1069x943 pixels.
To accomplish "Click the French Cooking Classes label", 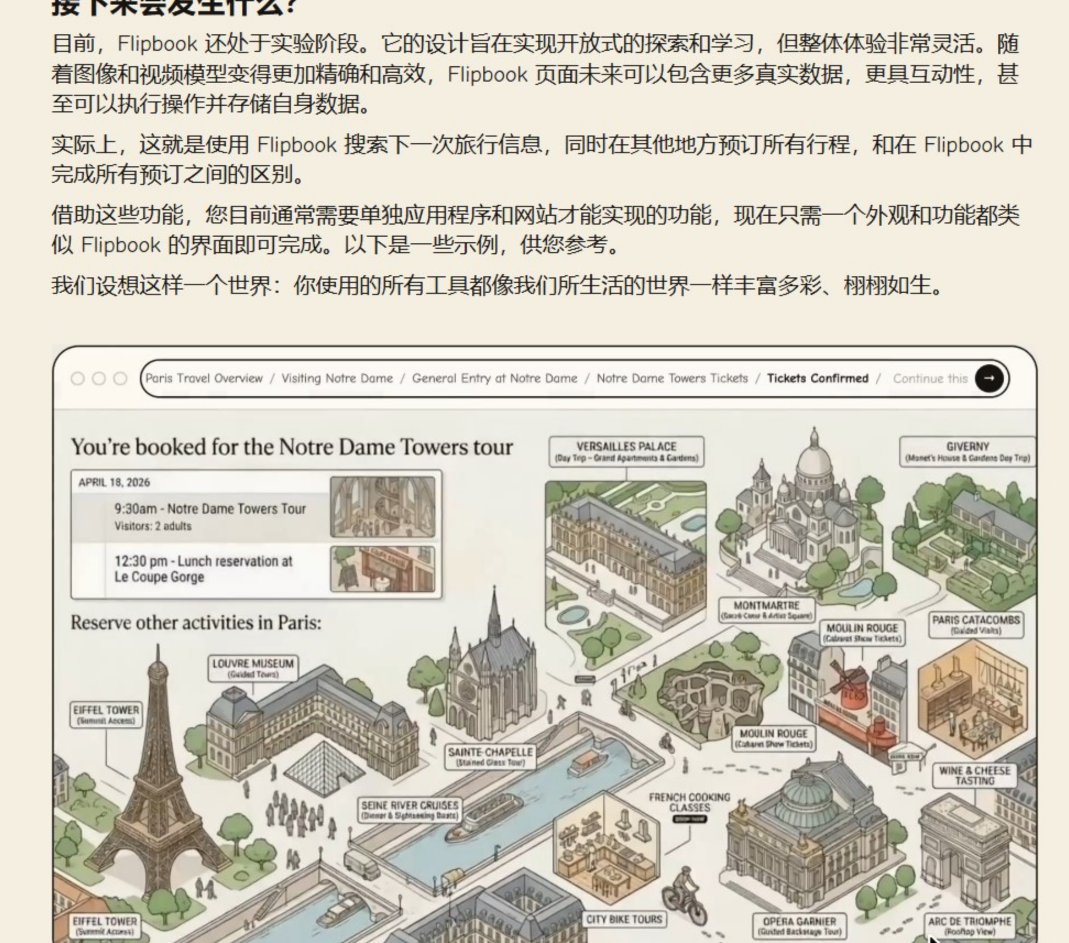I will coord(689,803).
